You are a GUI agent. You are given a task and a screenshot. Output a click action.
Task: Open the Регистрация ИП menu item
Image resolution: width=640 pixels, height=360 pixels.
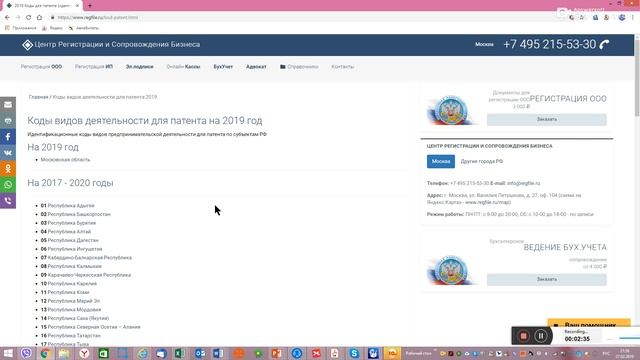click(x=94, y=67)
